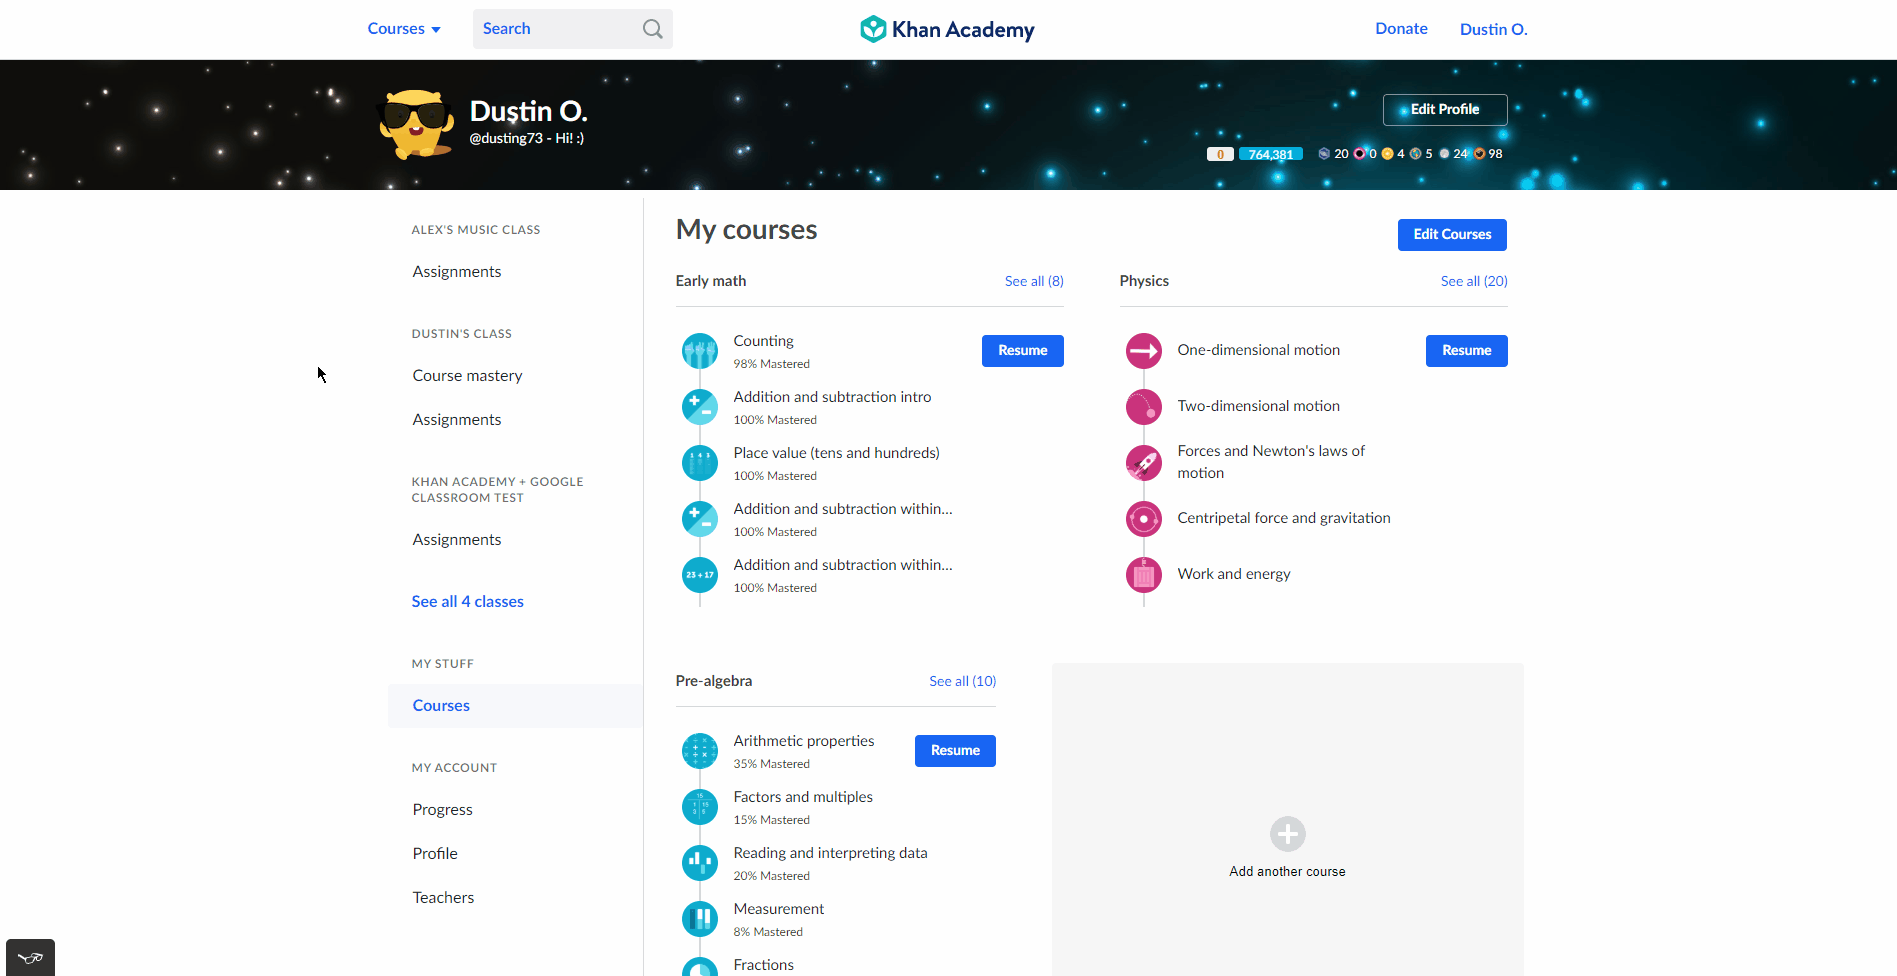Select Courses in My Stuff sidebar
This screenshot has width=1897, height=976.
click(x=515, y=706)
